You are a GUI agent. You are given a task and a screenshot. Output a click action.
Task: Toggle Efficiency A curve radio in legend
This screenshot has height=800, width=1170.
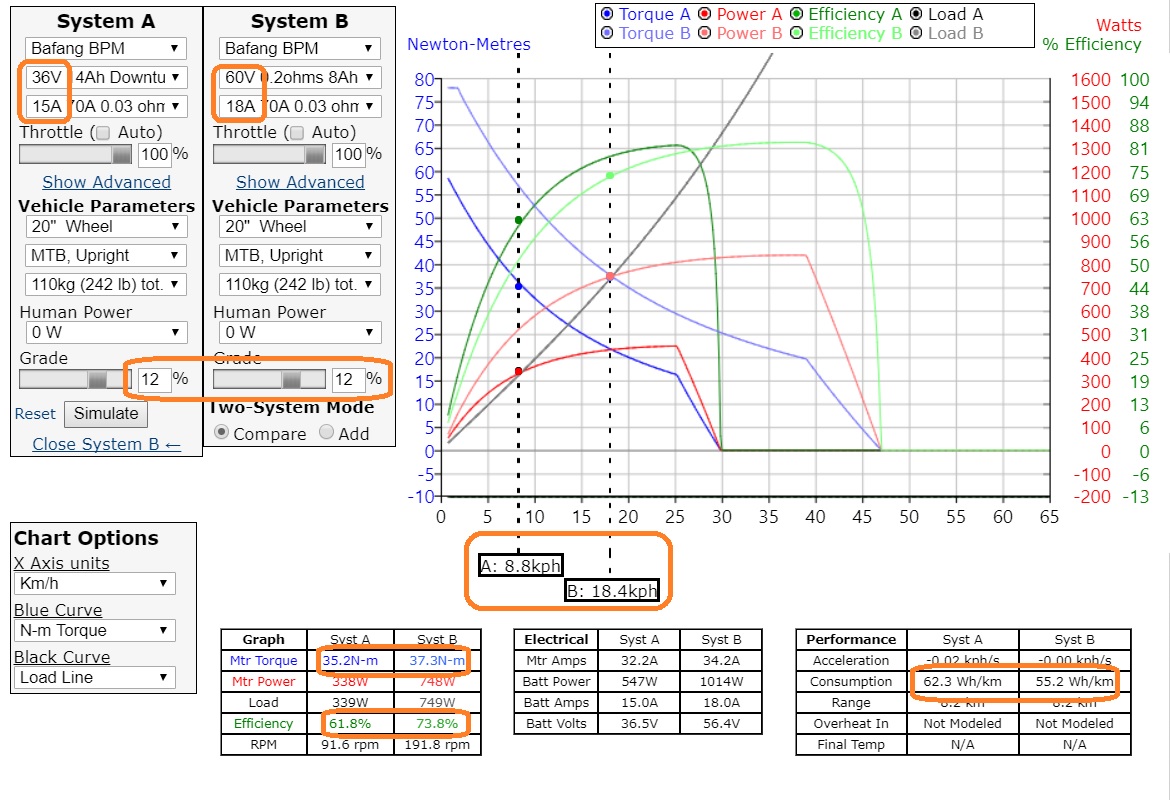796,13
